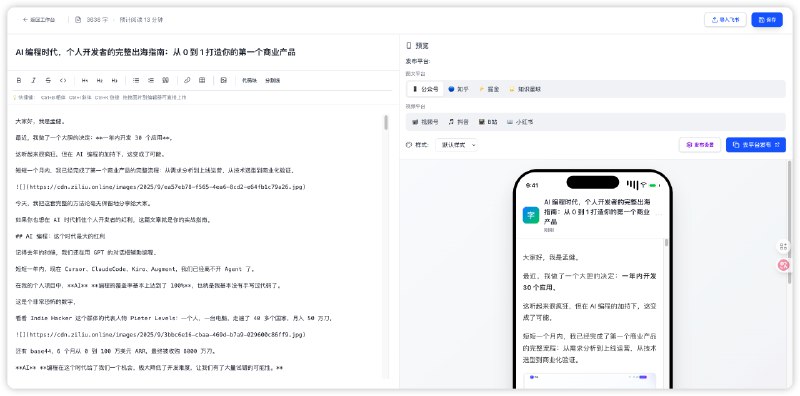Screen dimensions: 800x396
Task: Open 发布设置 publish settings
Action: click(699, 145)
